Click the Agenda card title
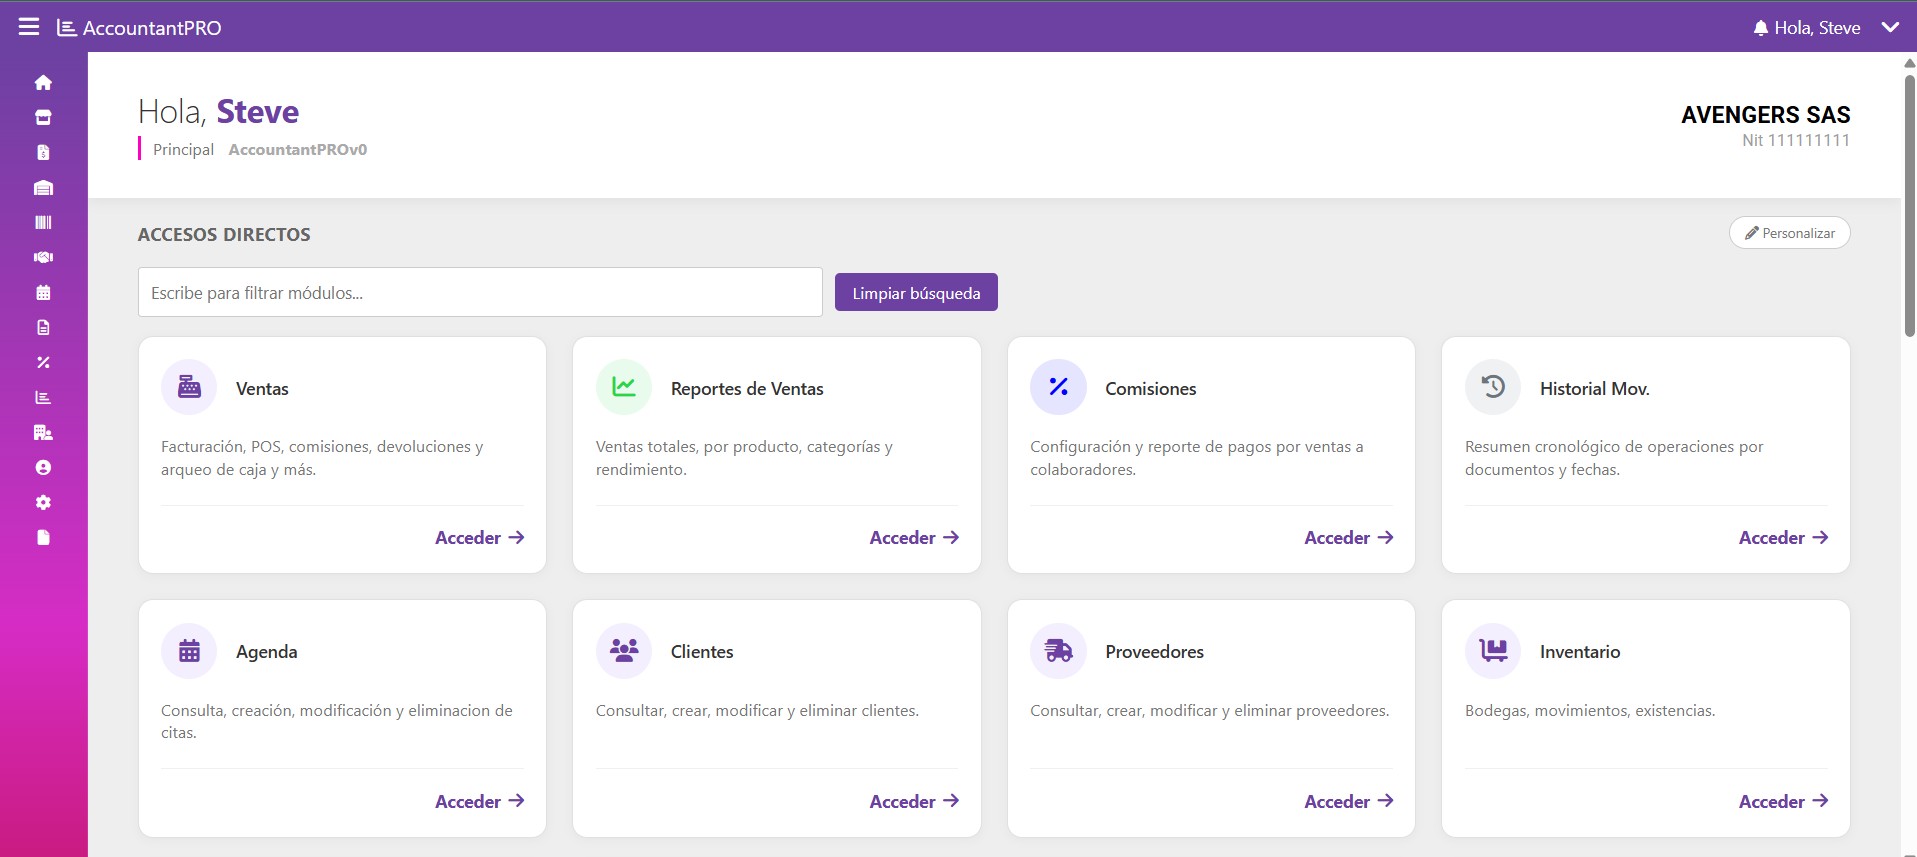 pyautogui.click(x=267, y=652)
